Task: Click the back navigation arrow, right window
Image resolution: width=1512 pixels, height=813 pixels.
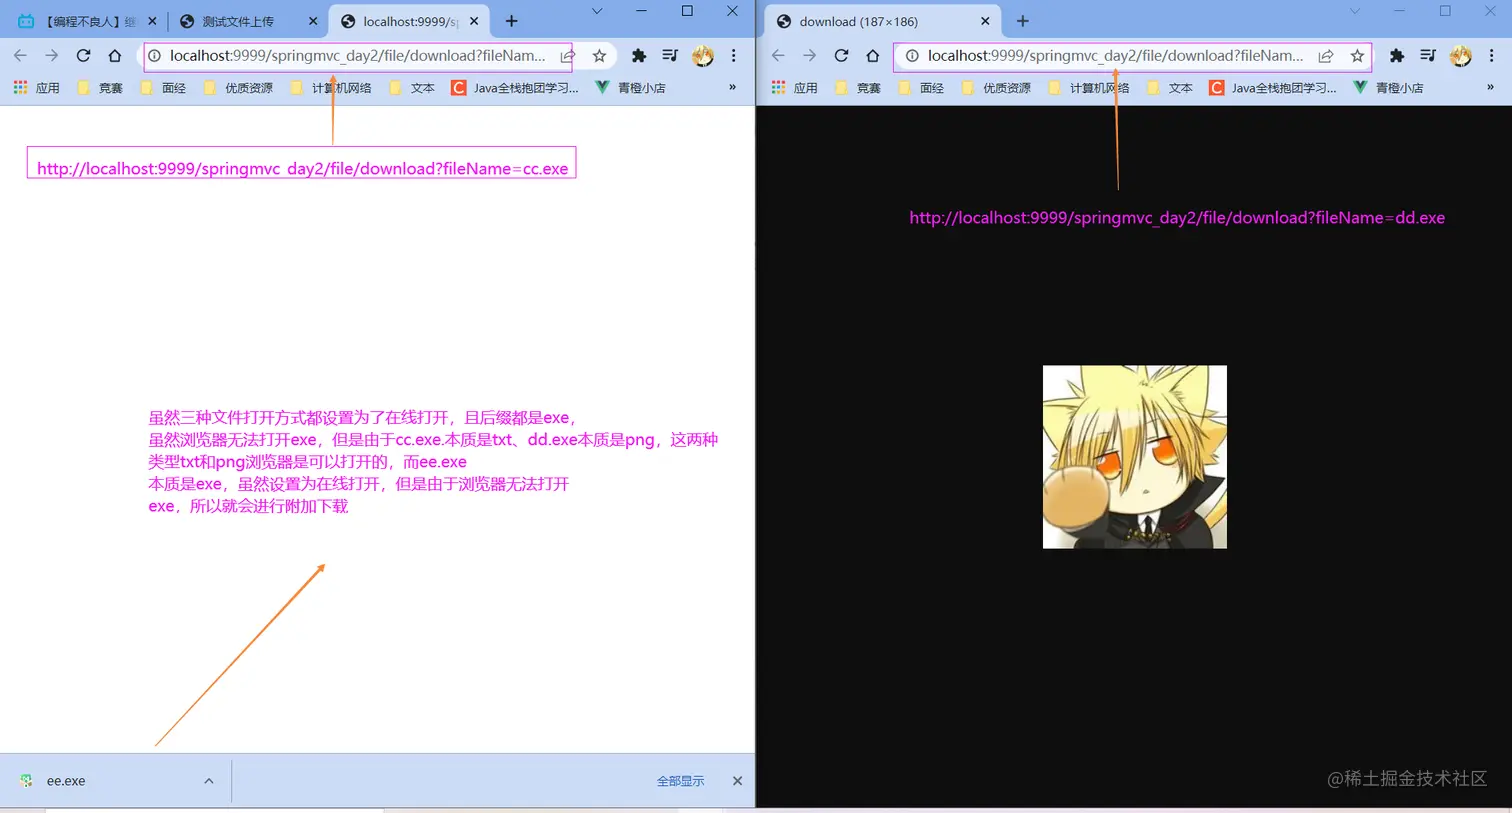Action: [x=778, y=56]
